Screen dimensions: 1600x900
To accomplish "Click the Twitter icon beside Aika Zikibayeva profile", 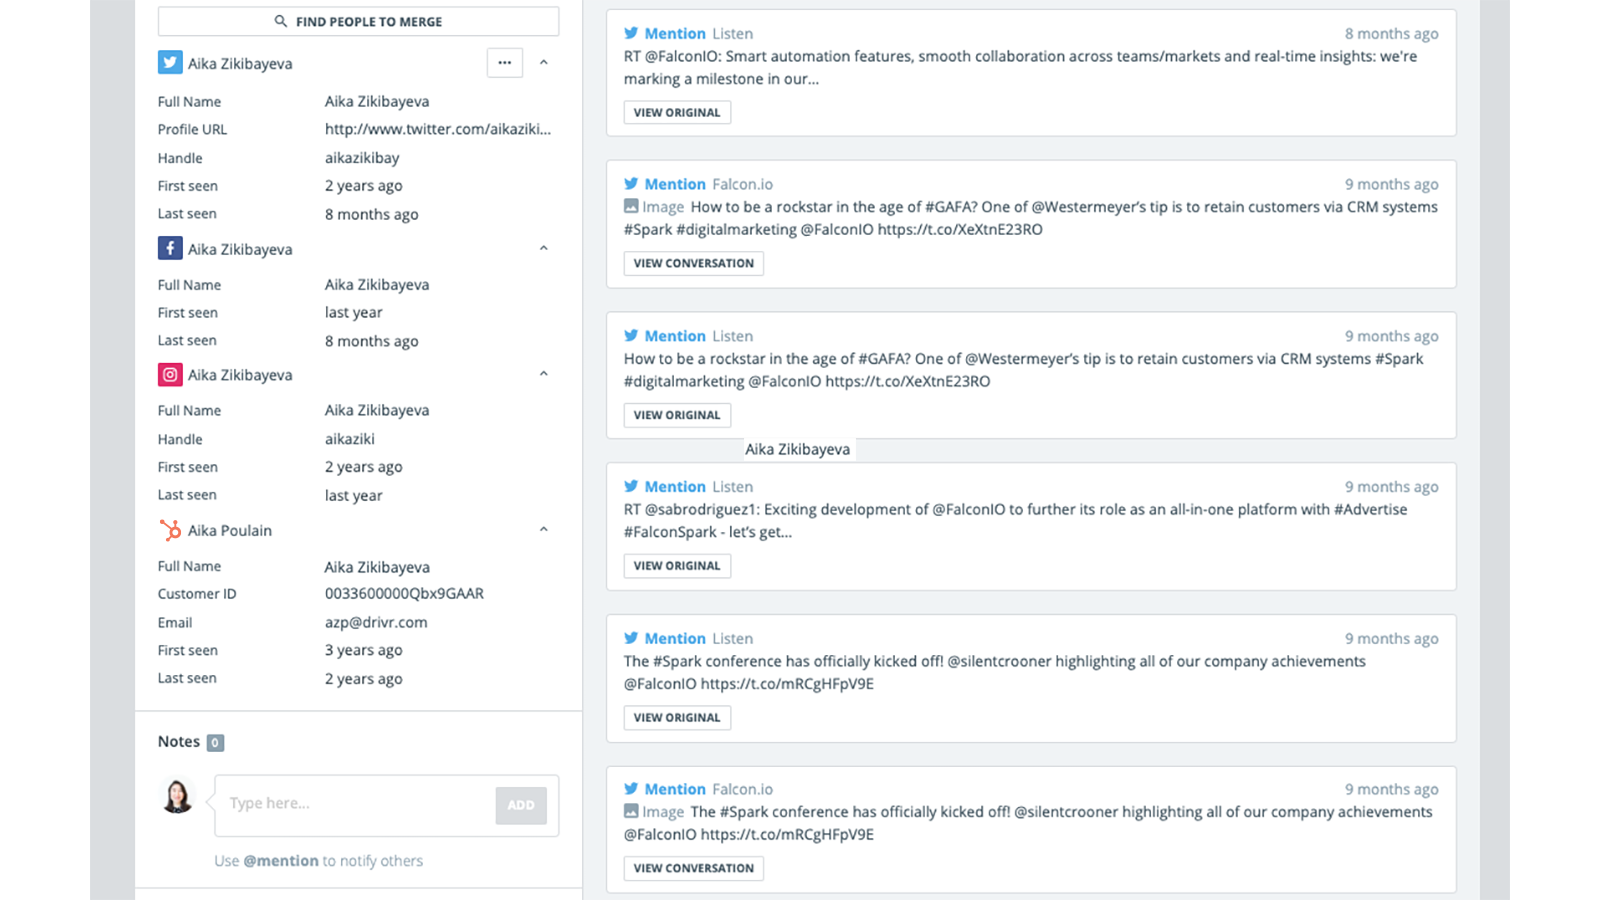I will [170, 63].
